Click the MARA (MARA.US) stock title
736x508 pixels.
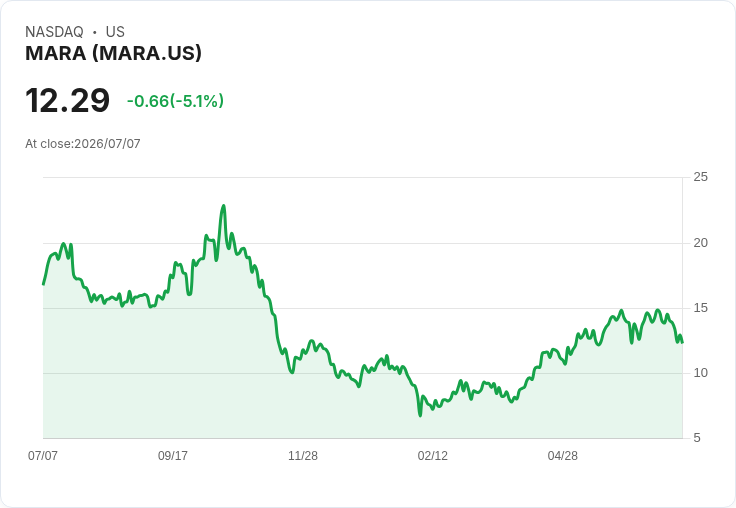point(113,53)
